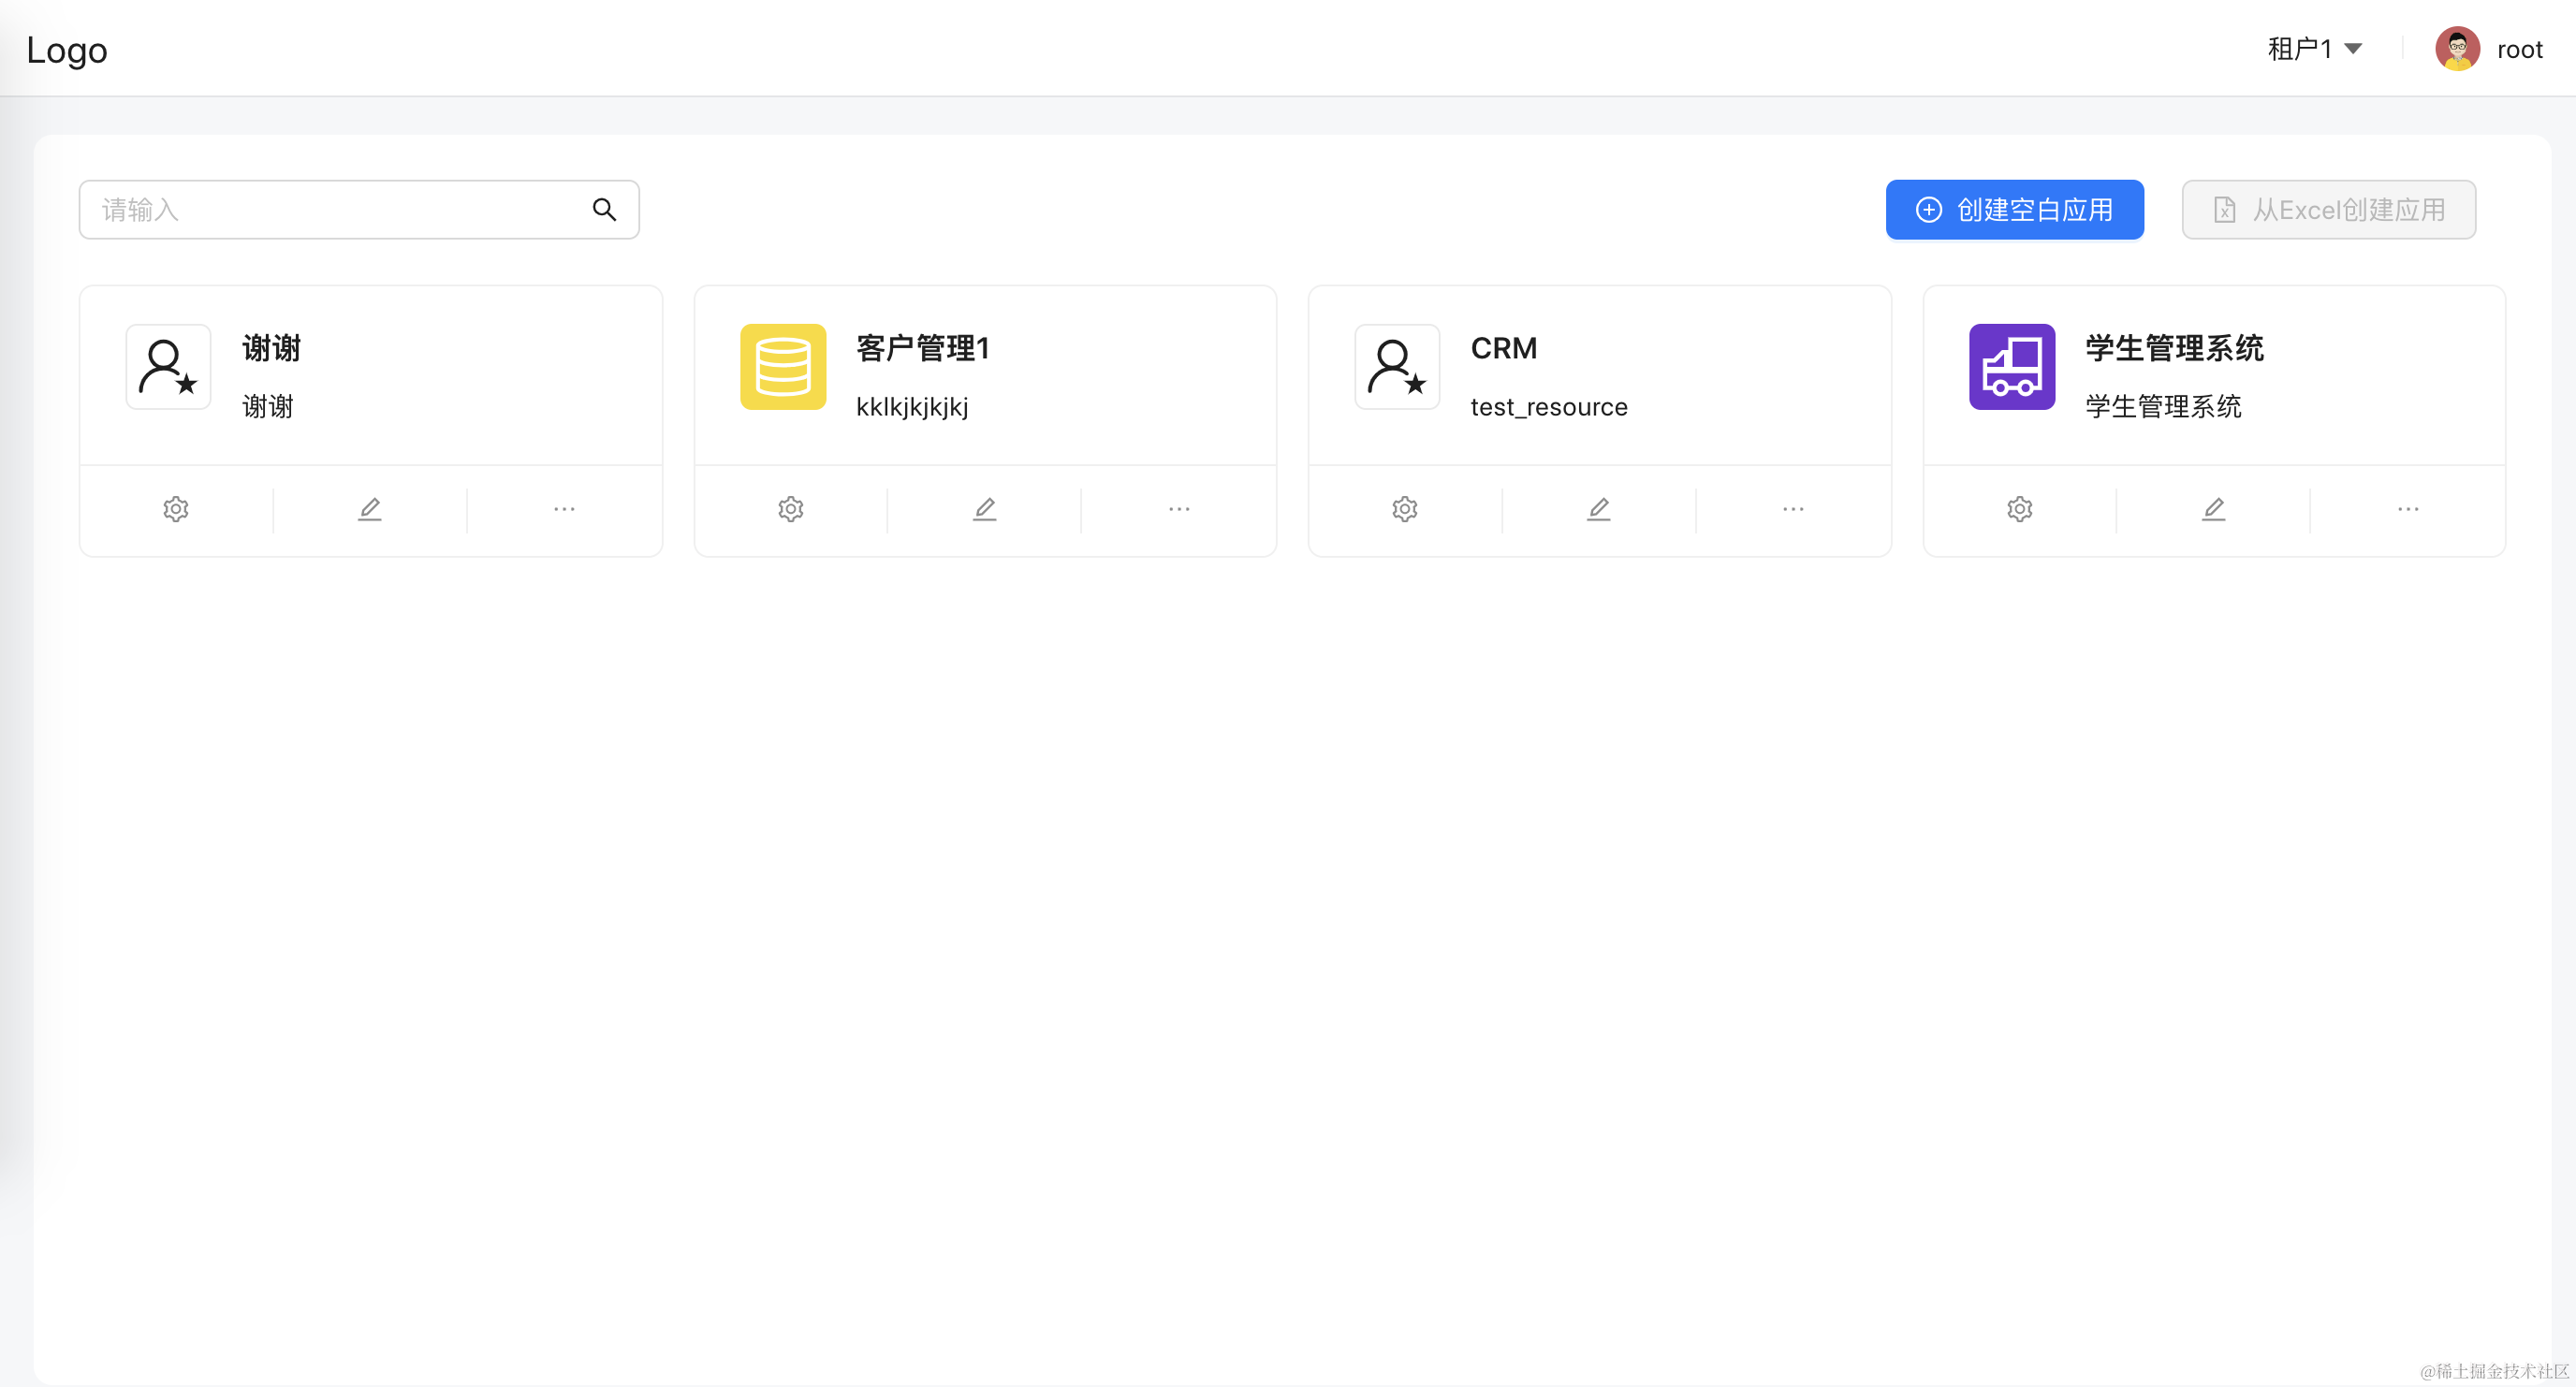Click the root user avatar
The width and height of the screenshot is (2576, 1387).
2457,49
